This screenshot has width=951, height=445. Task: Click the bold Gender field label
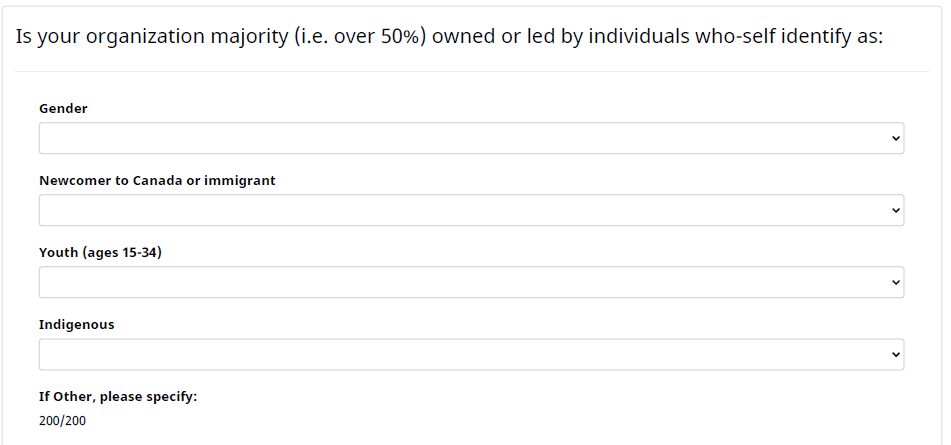pos(63,108)
